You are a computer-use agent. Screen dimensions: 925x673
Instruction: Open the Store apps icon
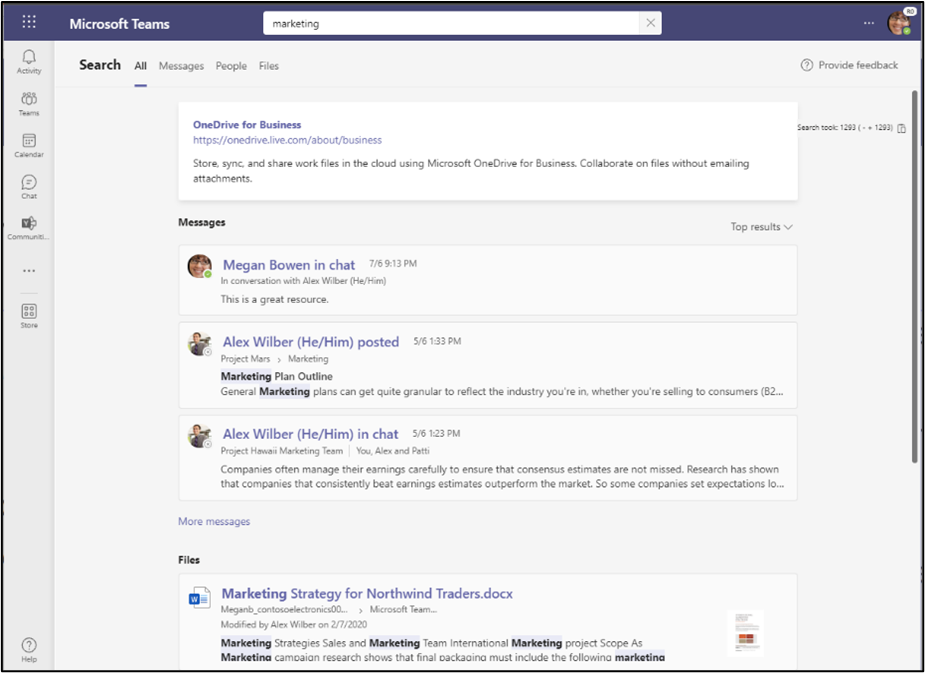coord(29,316)
